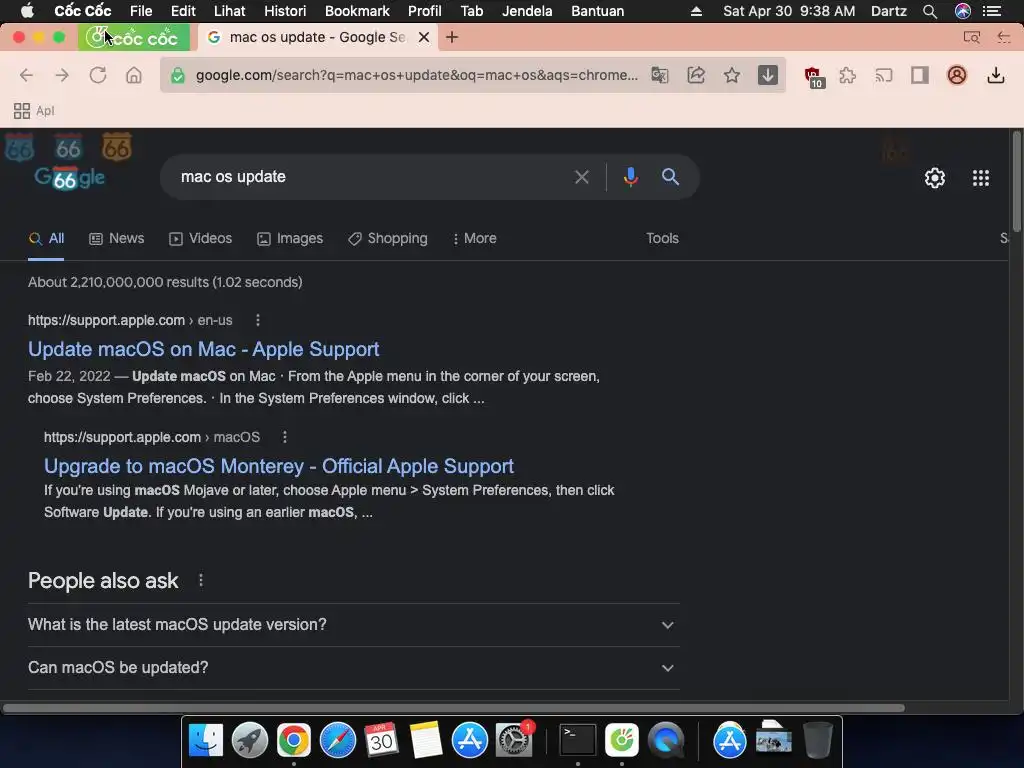Screen dimensions: 1024x768
Task: Expand 'Can macOS be updated?' question
Action: [x=353, y=668]
